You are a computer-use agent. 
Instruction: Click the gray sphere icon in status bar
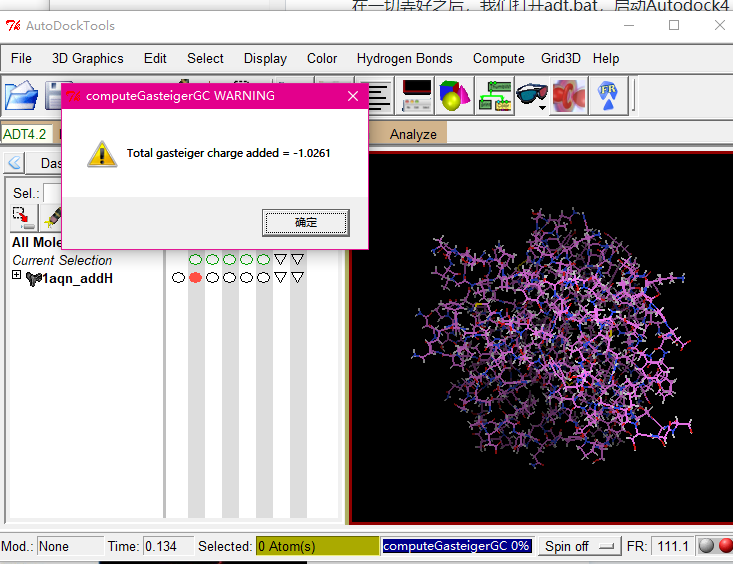[x=706, y=546]
